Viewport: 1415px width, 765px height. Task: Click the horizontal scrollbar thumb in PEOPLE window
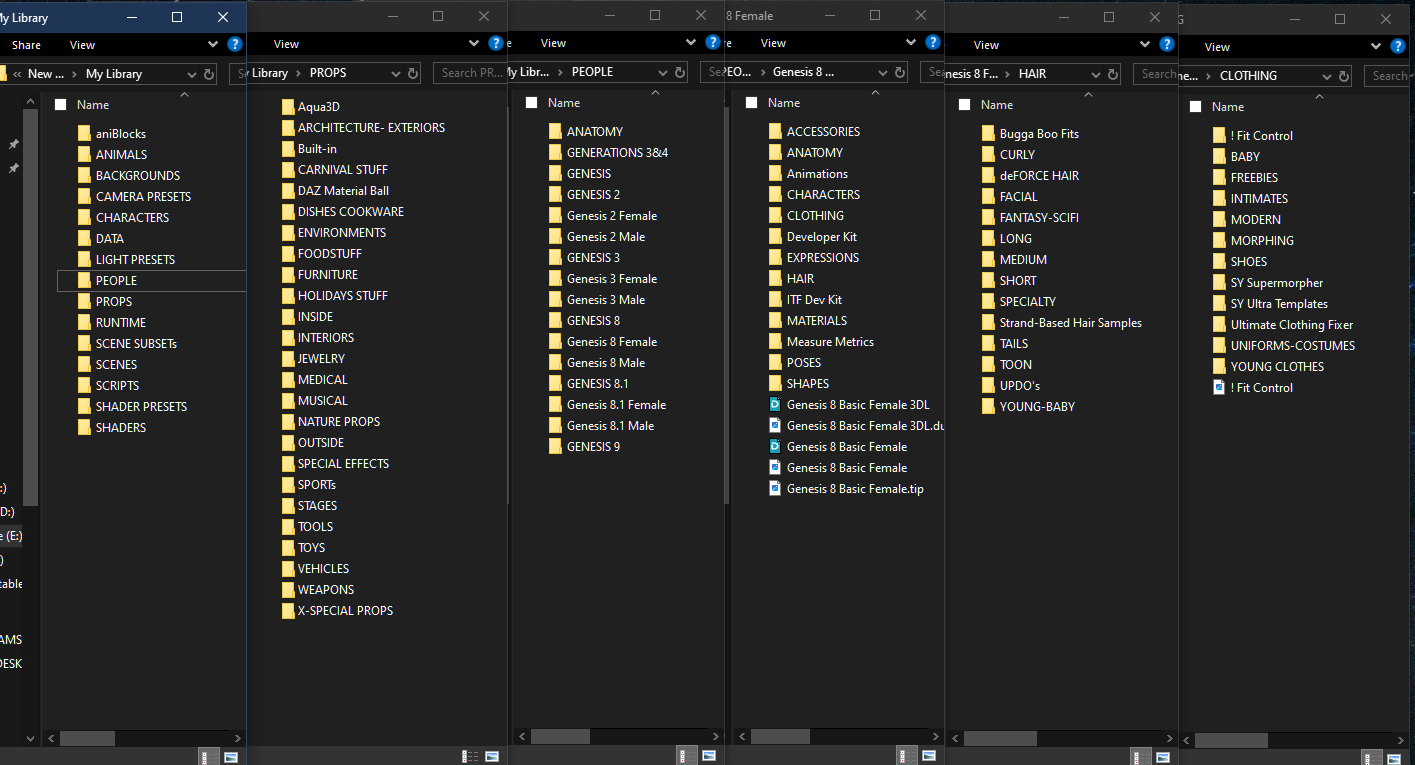click(560, 737)
